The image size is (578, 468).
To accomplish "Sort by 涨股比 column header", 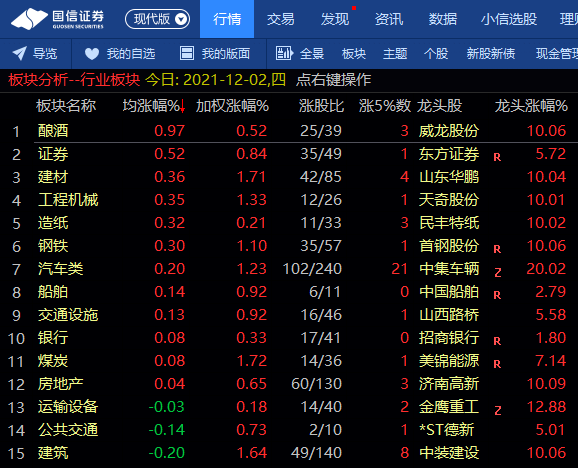I will click(321, 106).
